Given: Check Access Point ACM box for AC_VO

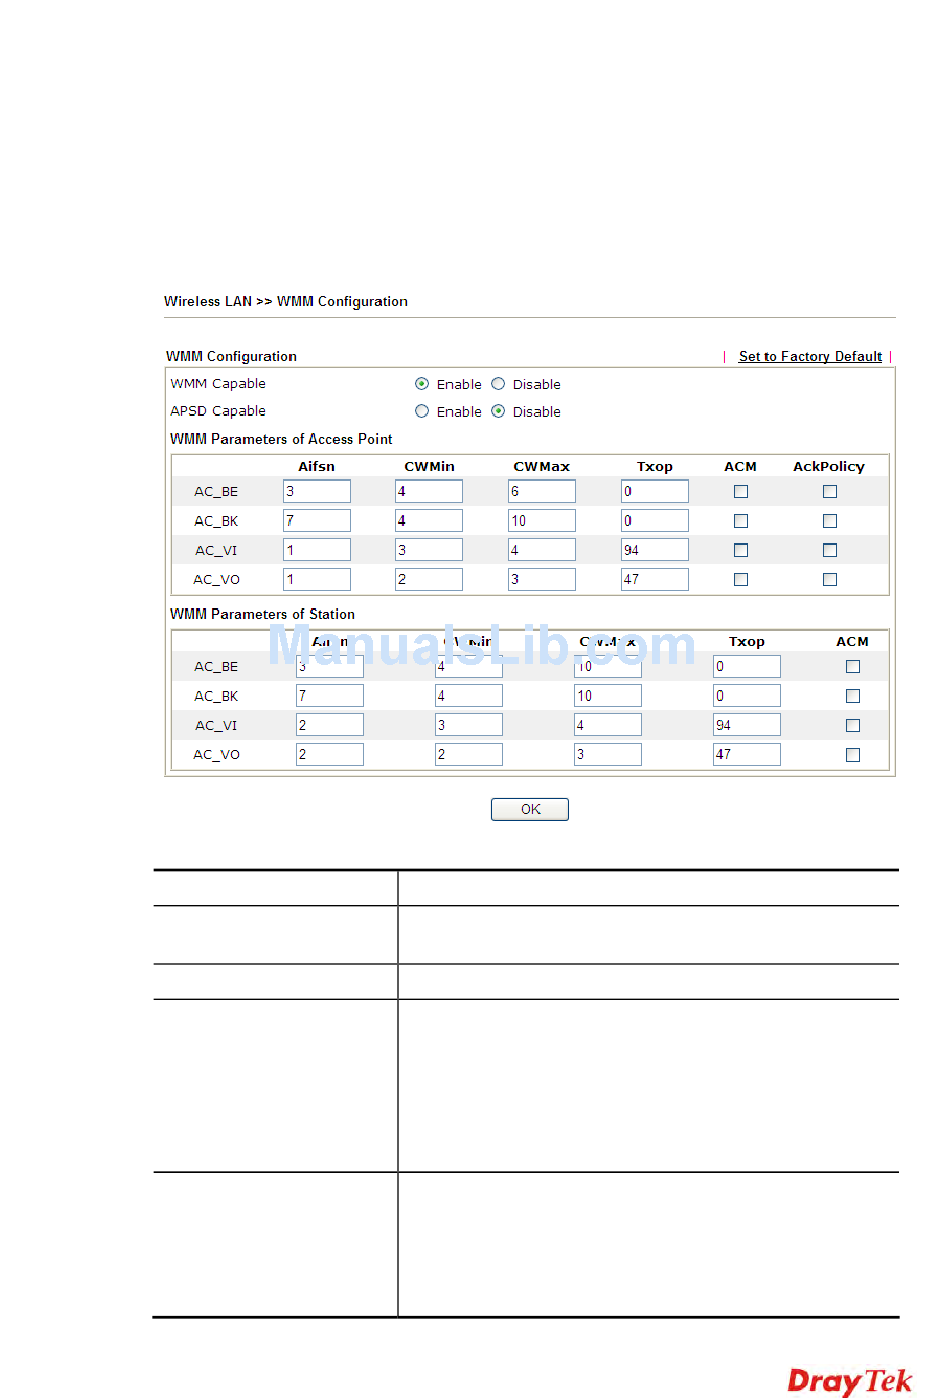Looking at the screenshot, I should (741, 579).
